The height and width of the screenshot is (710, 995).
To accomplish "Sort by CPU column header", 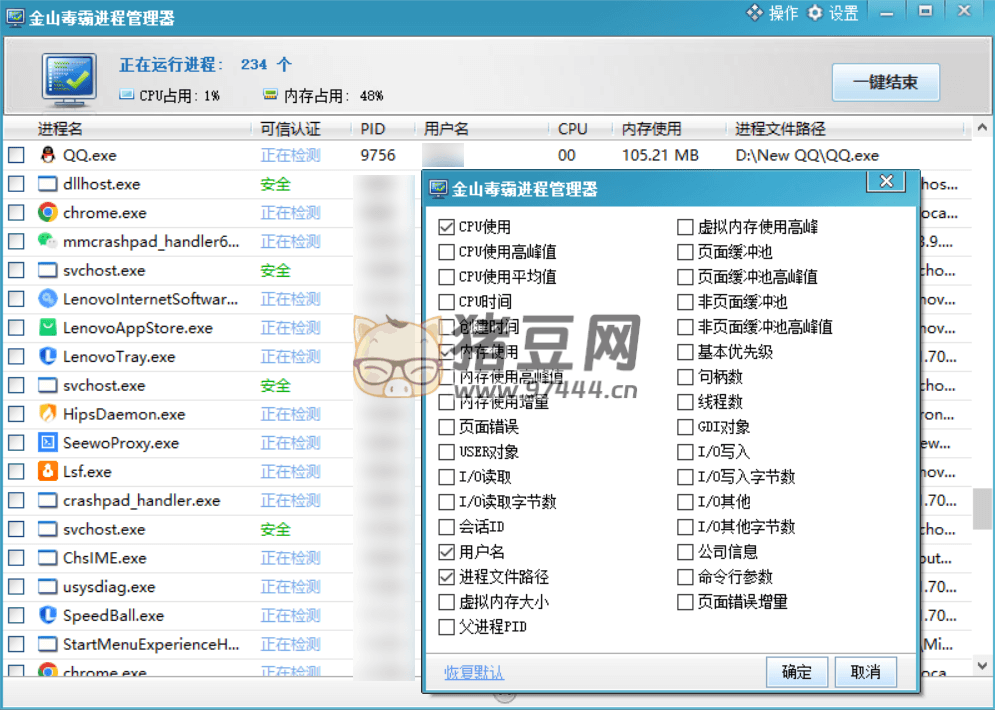I will click(x=572, y=129).
